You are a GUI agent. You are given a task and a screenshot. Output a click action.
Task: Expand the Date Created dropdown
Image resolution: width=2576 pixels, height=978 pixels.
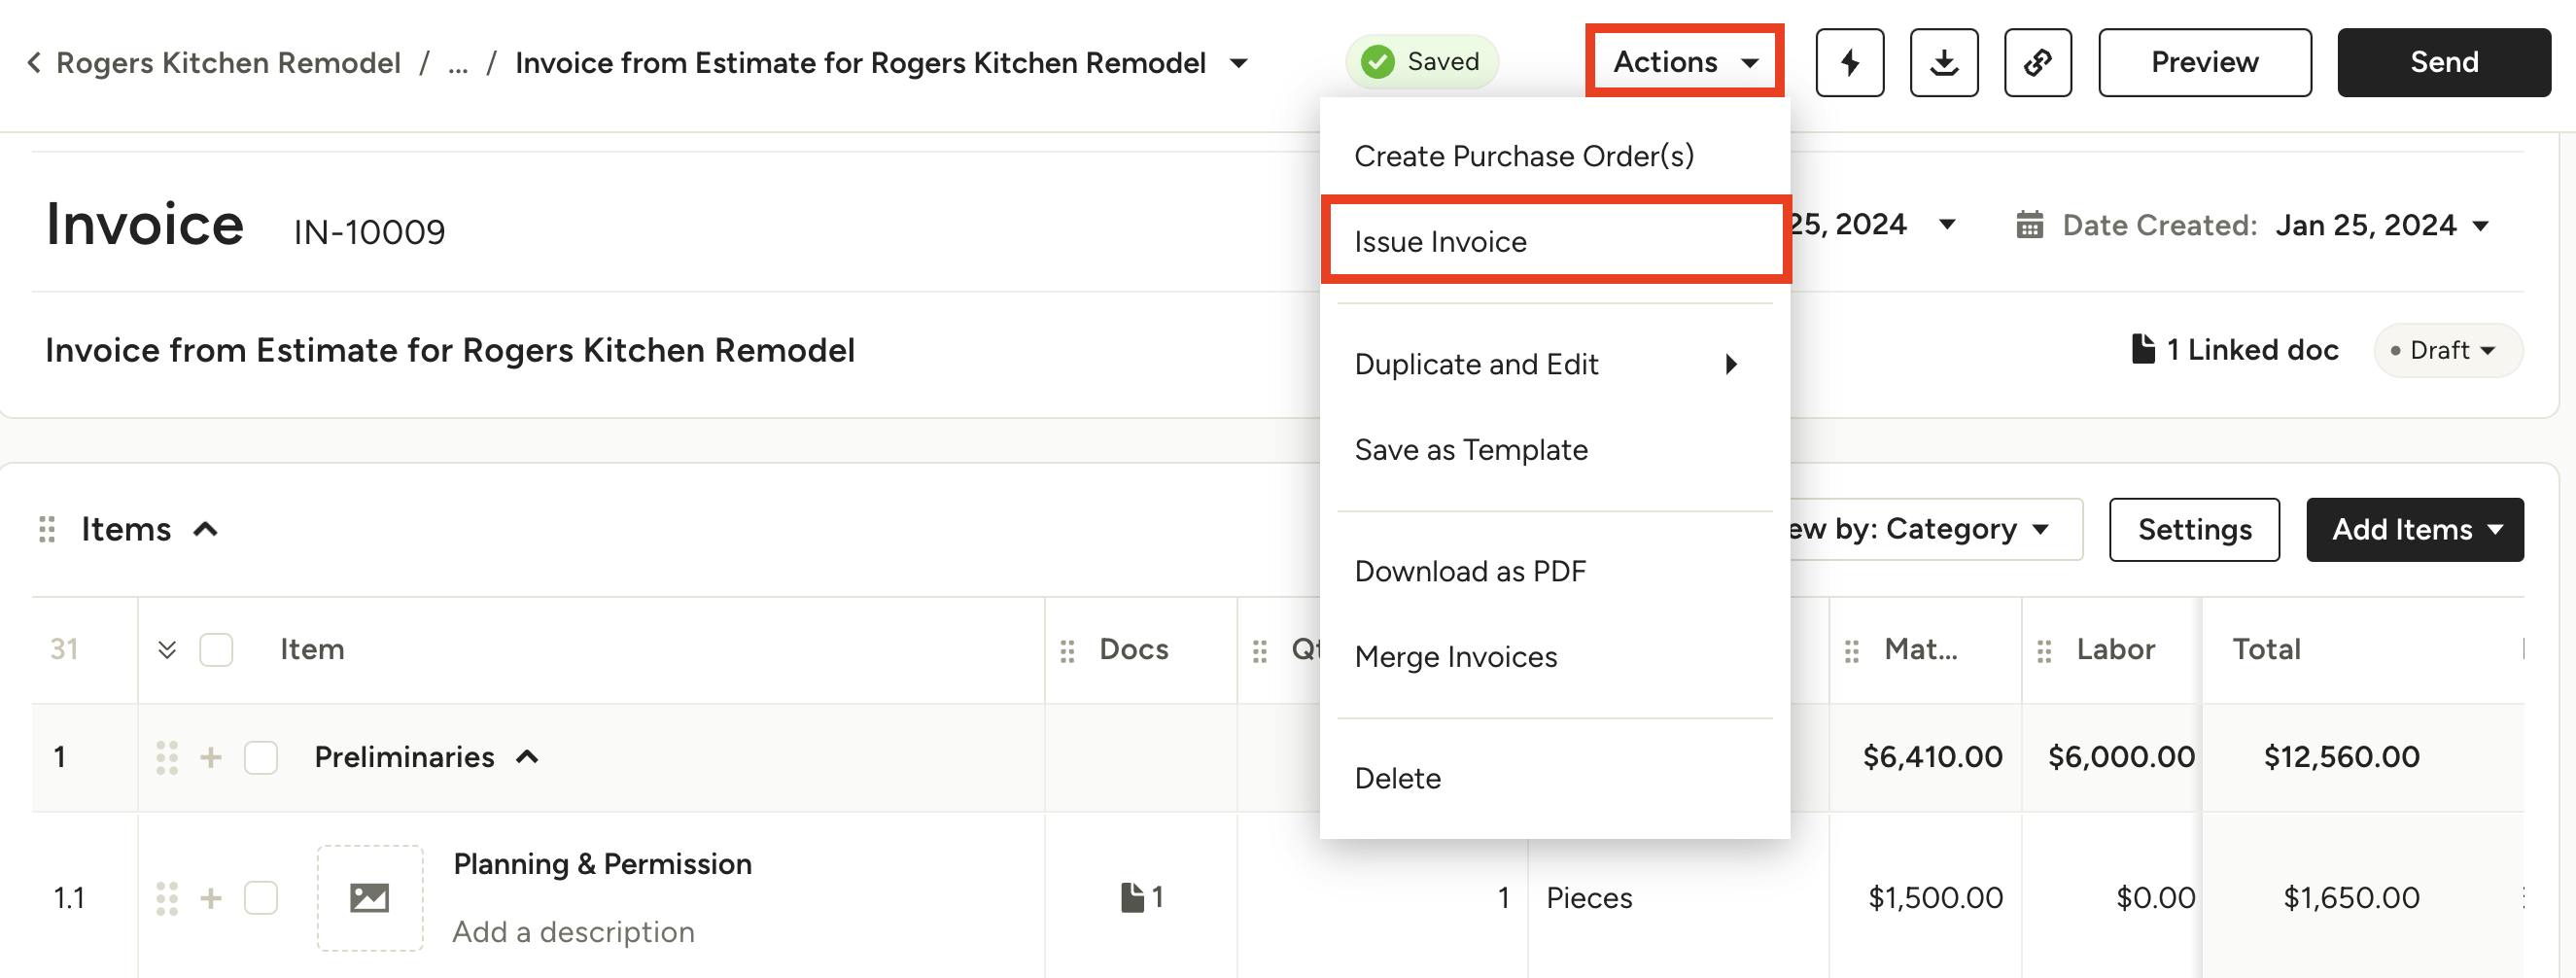[2481, 226]
